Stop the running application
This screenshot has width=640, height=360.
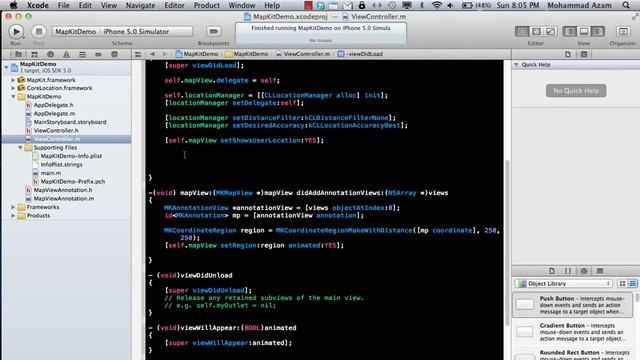[39, 31]
